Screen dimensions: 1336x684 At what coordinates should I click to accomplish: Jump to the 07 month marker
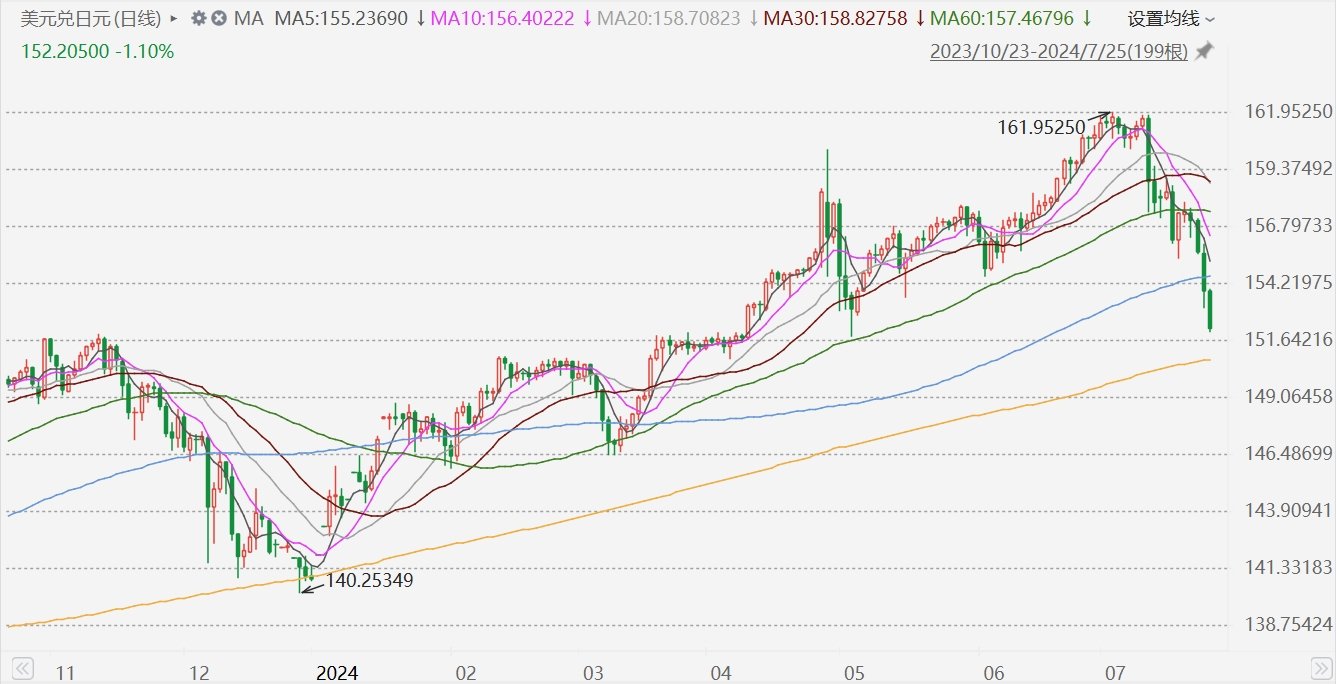[x=1114, y=671]
